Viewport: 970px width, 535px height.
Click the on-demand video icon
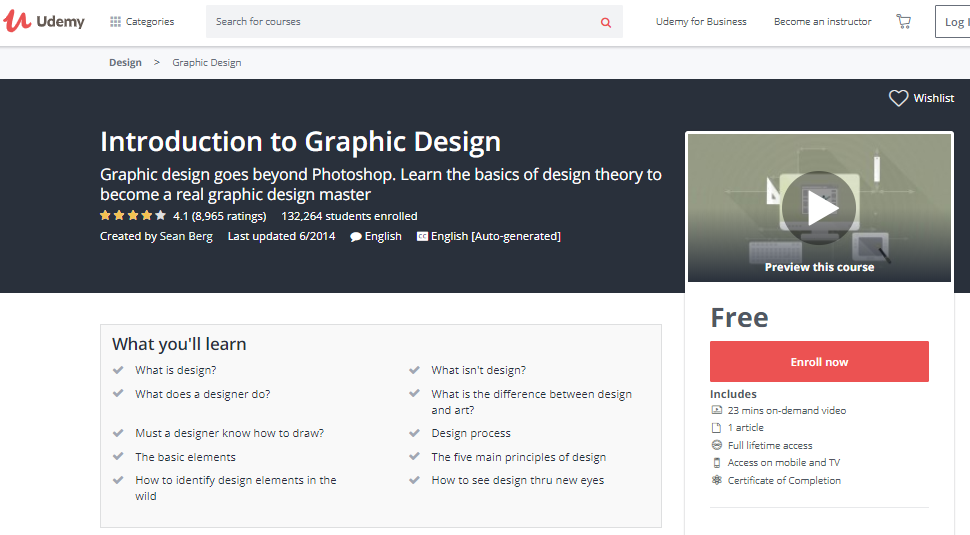(x=716, y=410)
